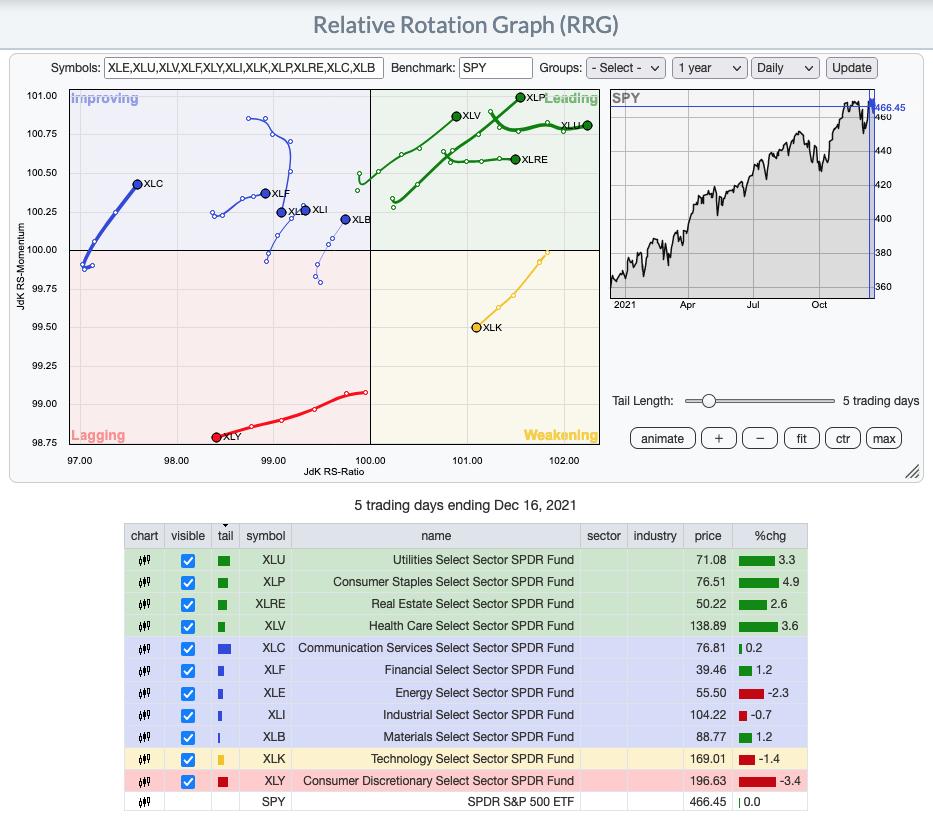Open chart icon for XLI row

pyautogui.click(x=144, y=715)
